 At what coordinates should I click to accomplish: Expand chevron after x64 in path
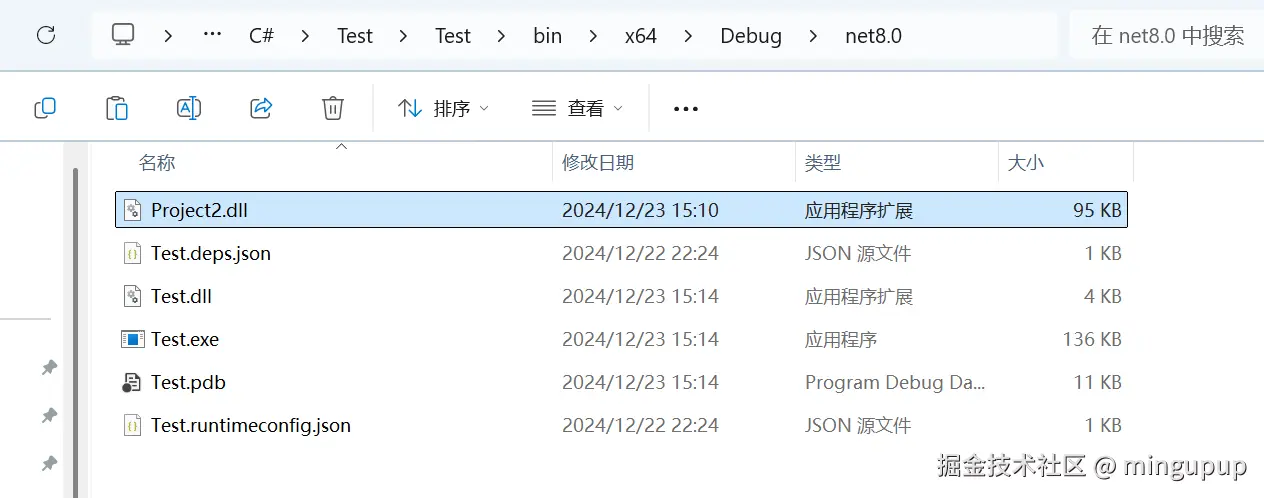(x=688, y=36)
